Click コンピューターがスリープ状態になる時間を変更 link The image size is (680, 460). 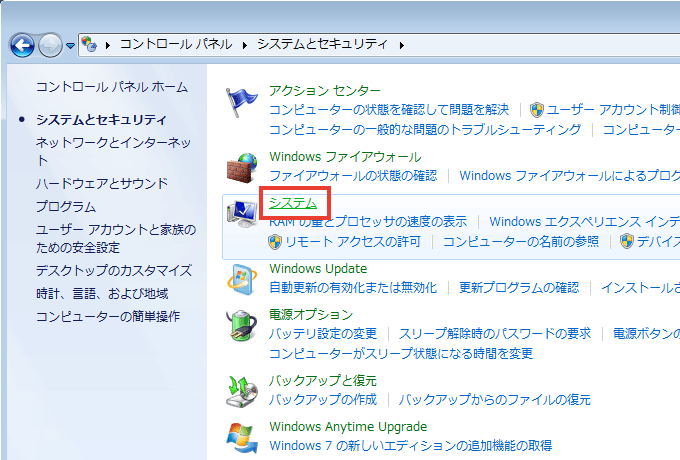pos(401,353)
